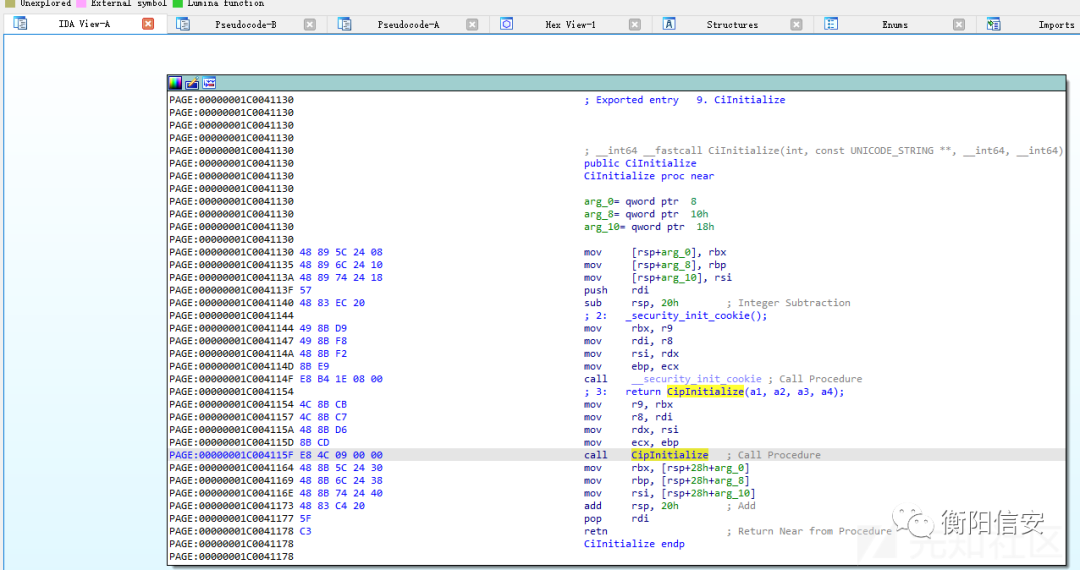Click the IDA View-A tab icon

[20, 23]
